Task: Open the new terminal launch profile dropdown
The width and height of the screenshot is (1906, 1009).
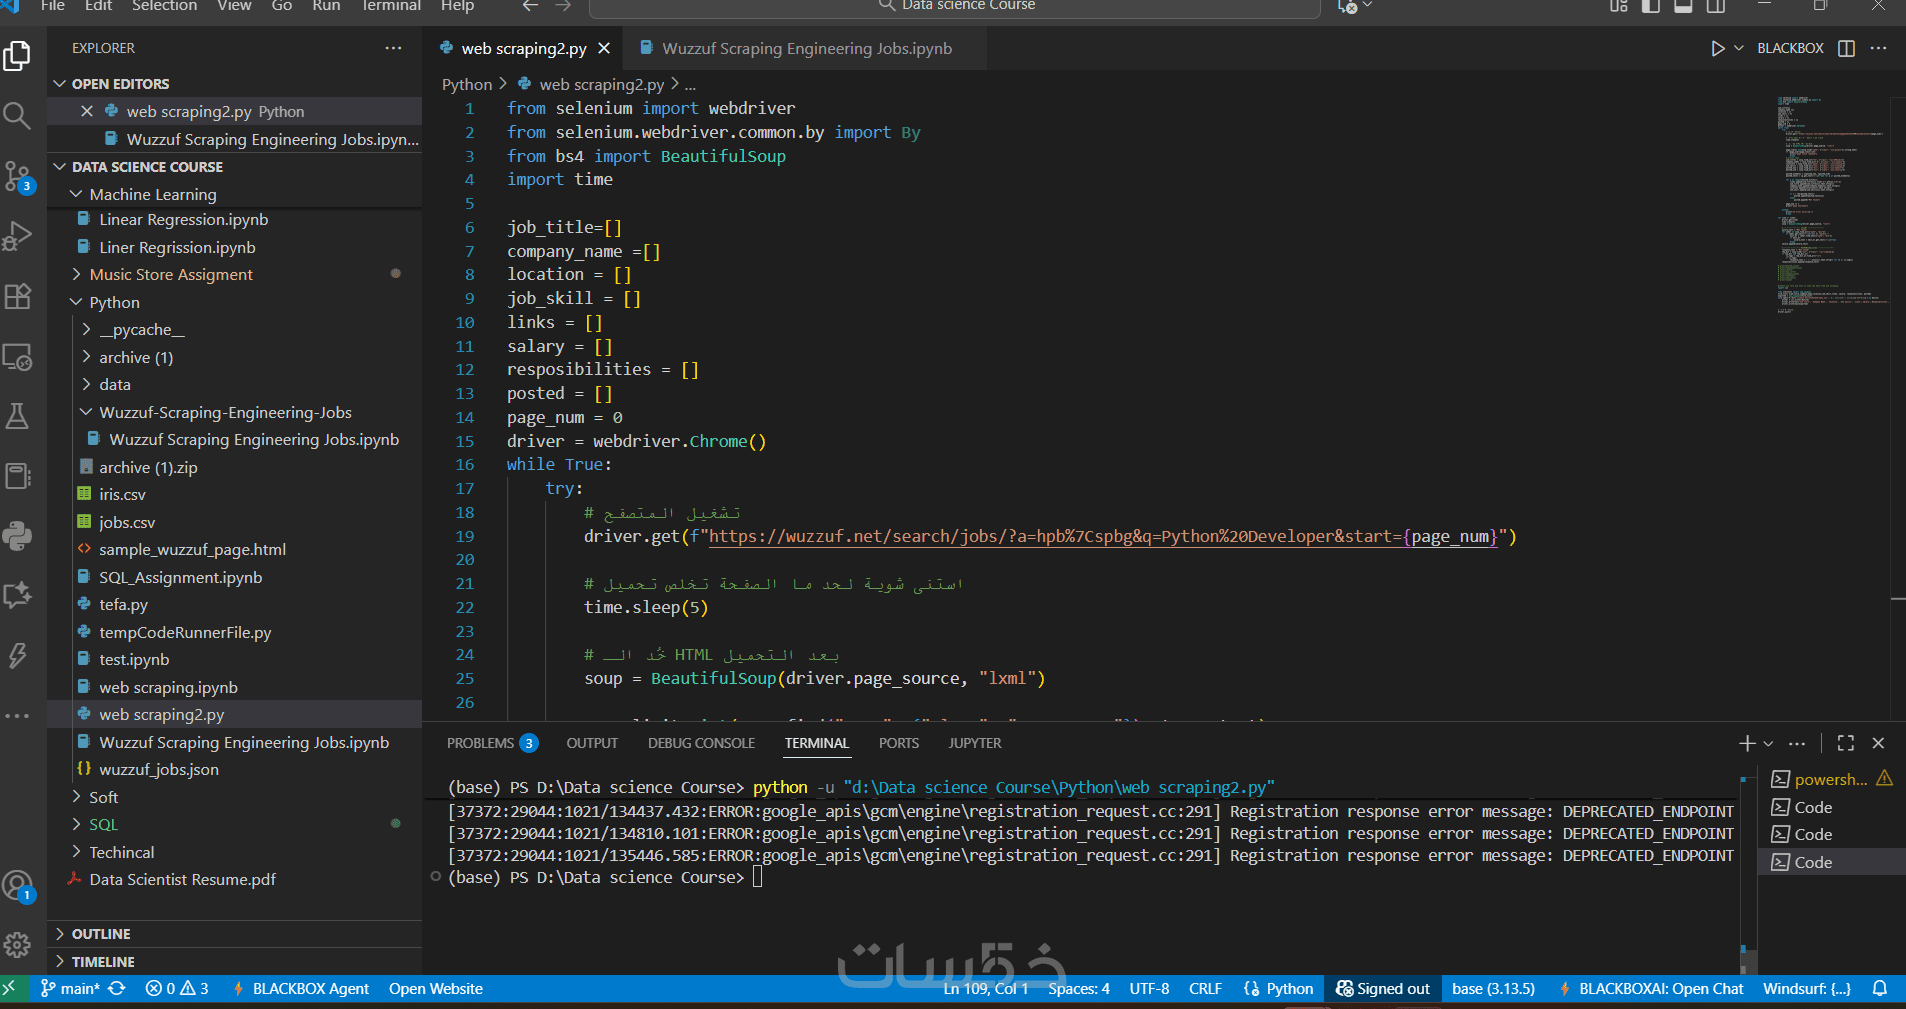Action: tap(1768, 743)
